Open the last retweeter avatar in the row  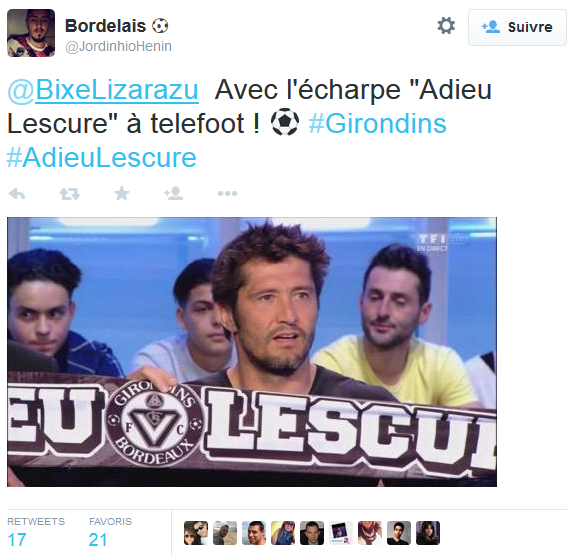(428, 533)
